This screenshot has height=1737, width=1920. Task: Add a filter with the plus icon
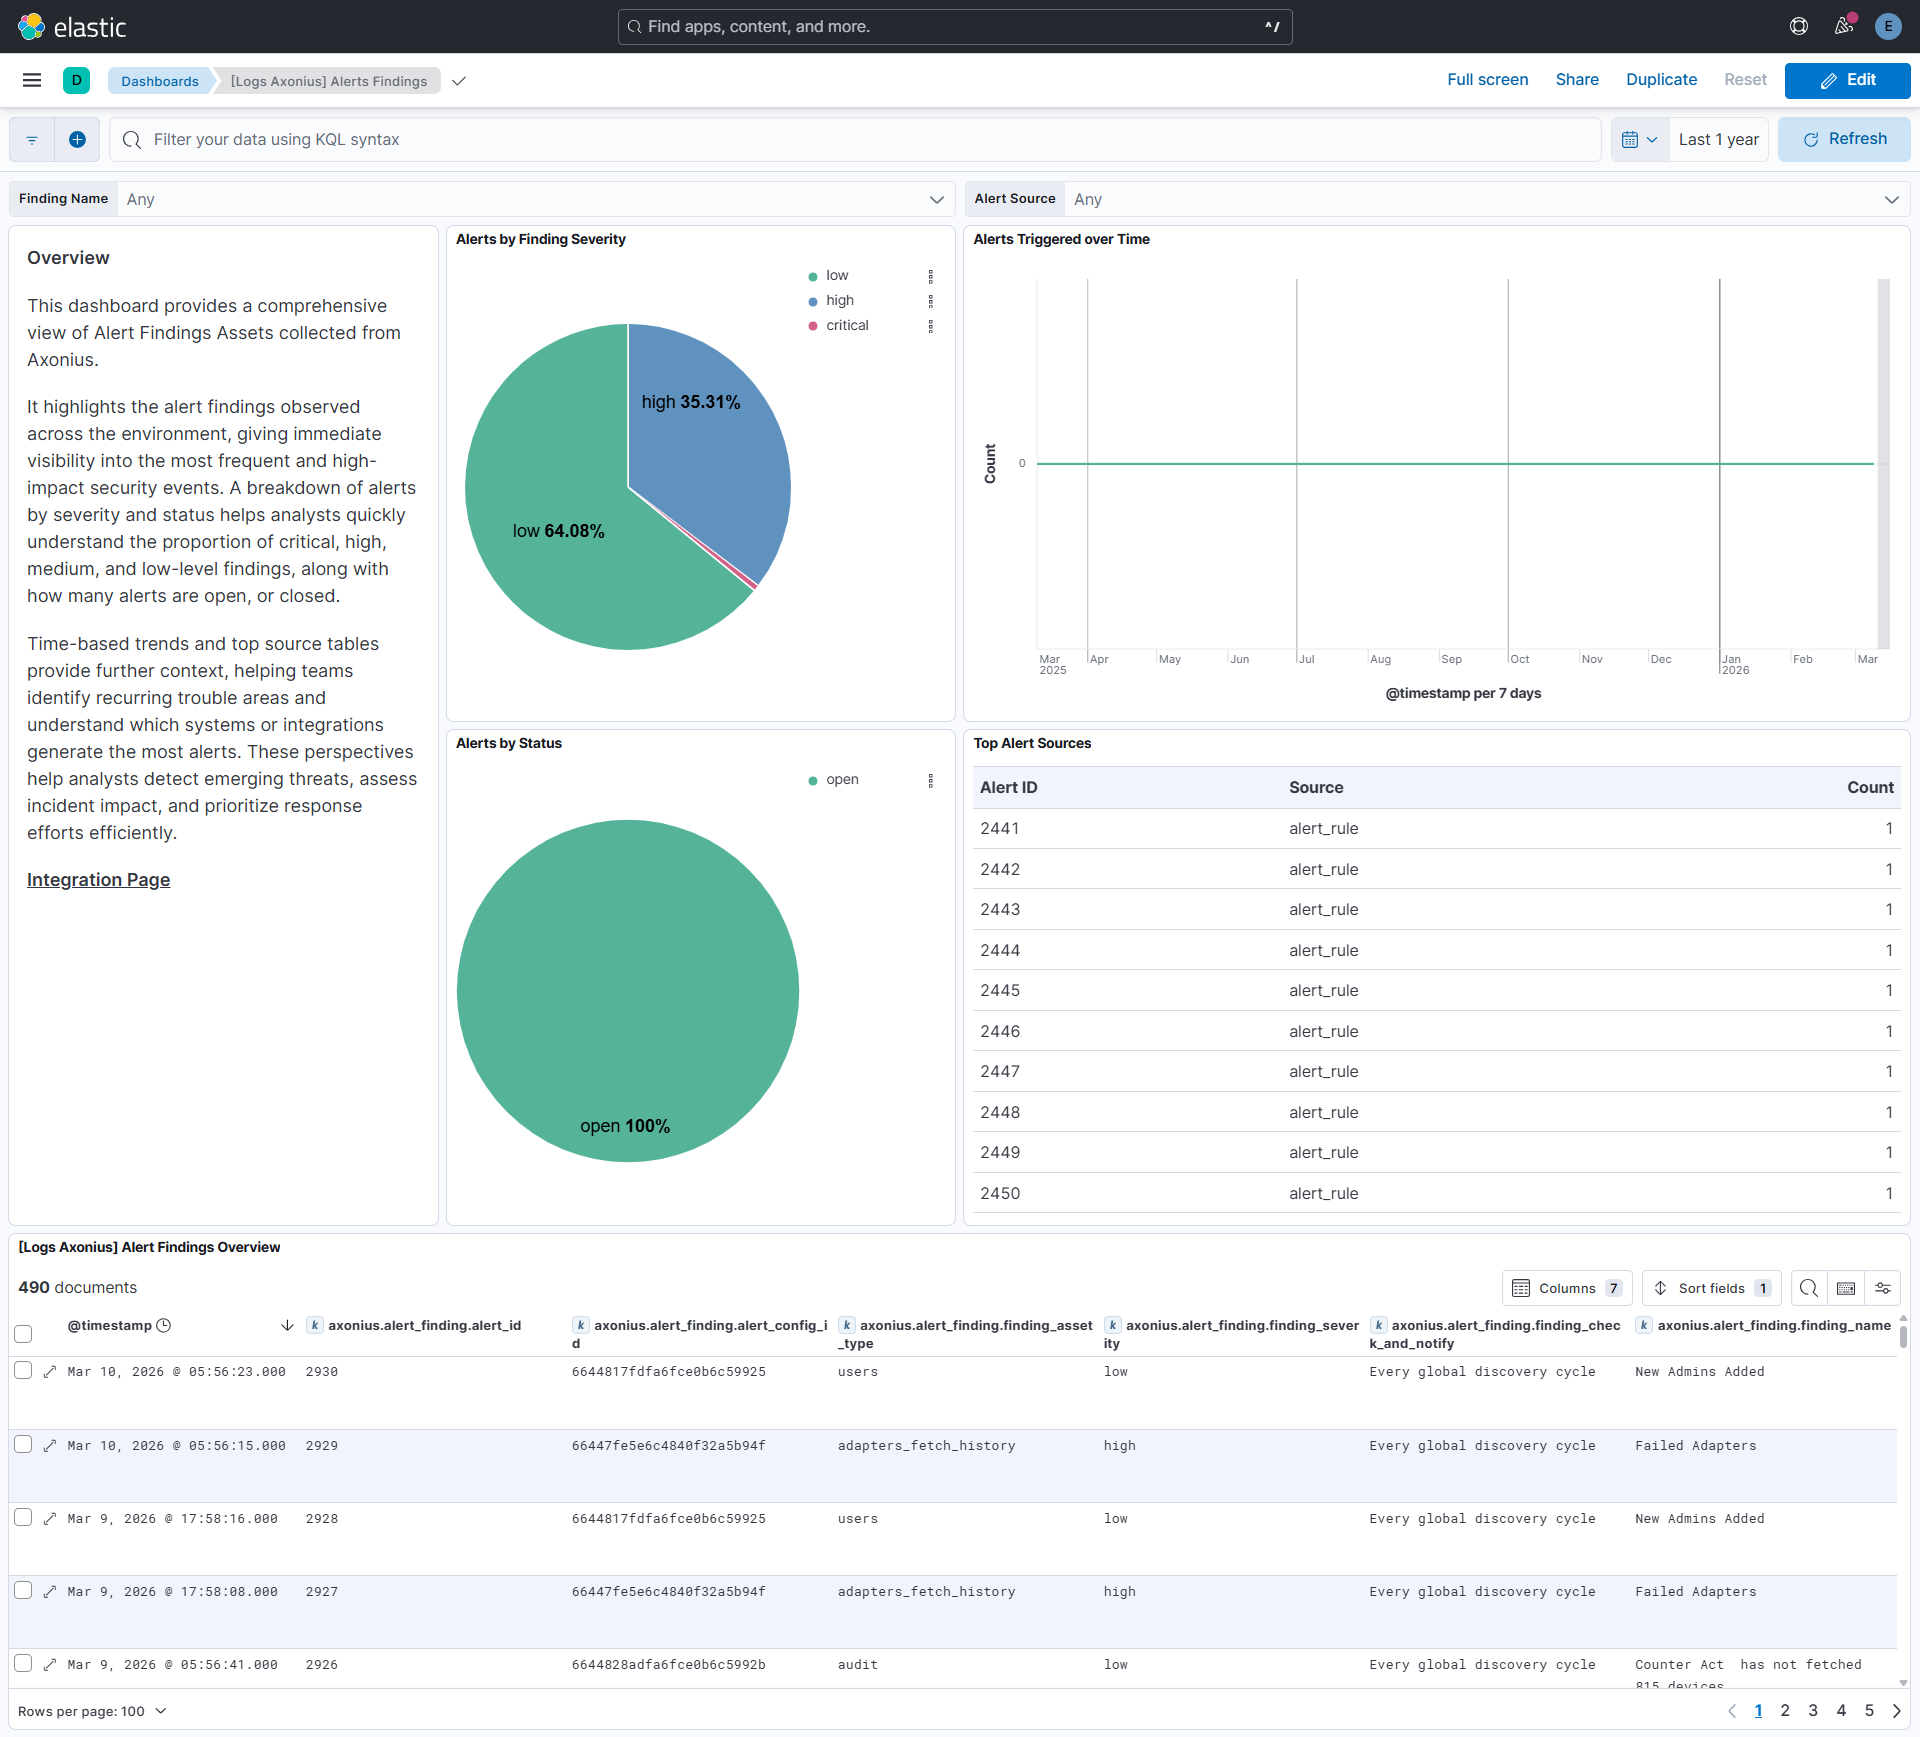click(x=77, y=140)
